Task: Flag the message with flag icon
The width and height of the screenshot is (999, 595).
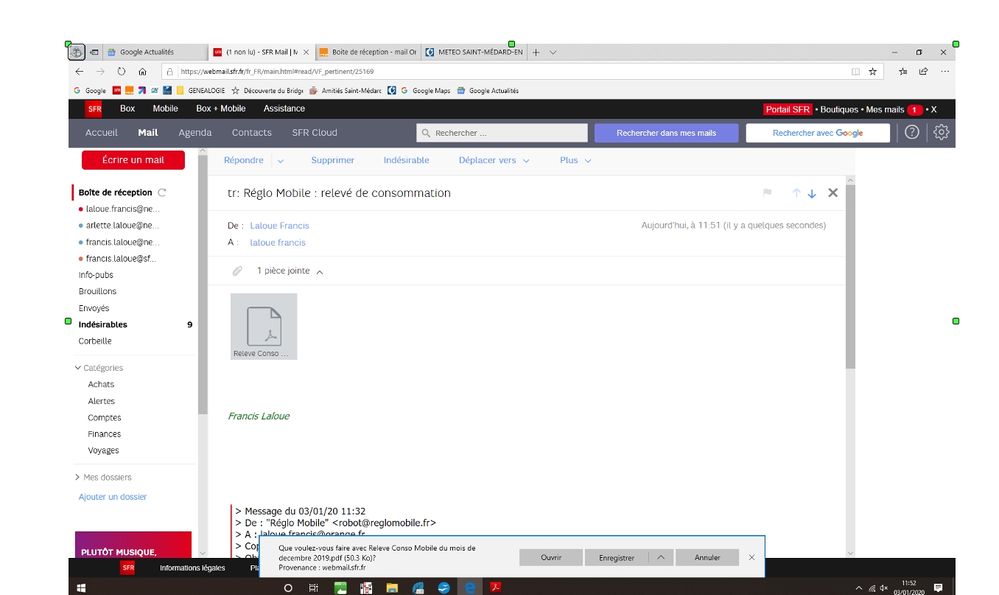Action: (767, 192)
